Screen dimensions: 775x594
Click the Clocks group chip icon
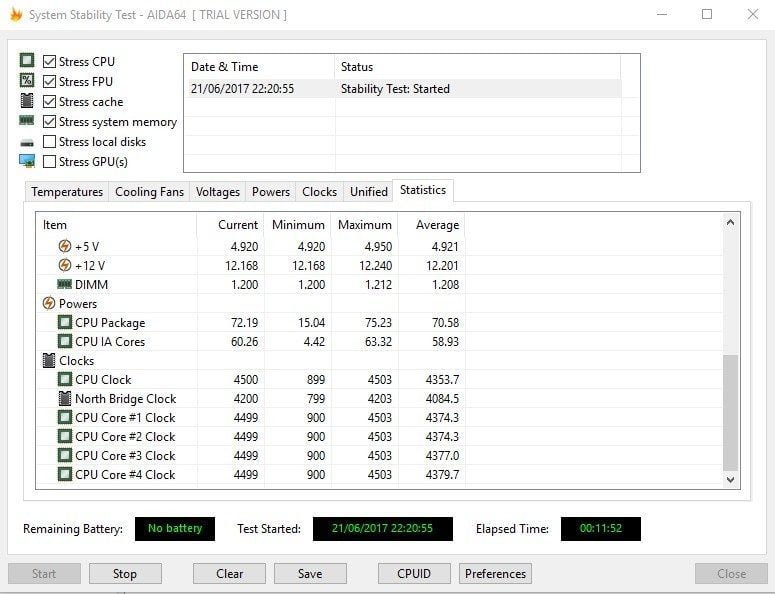coord(48,360)
